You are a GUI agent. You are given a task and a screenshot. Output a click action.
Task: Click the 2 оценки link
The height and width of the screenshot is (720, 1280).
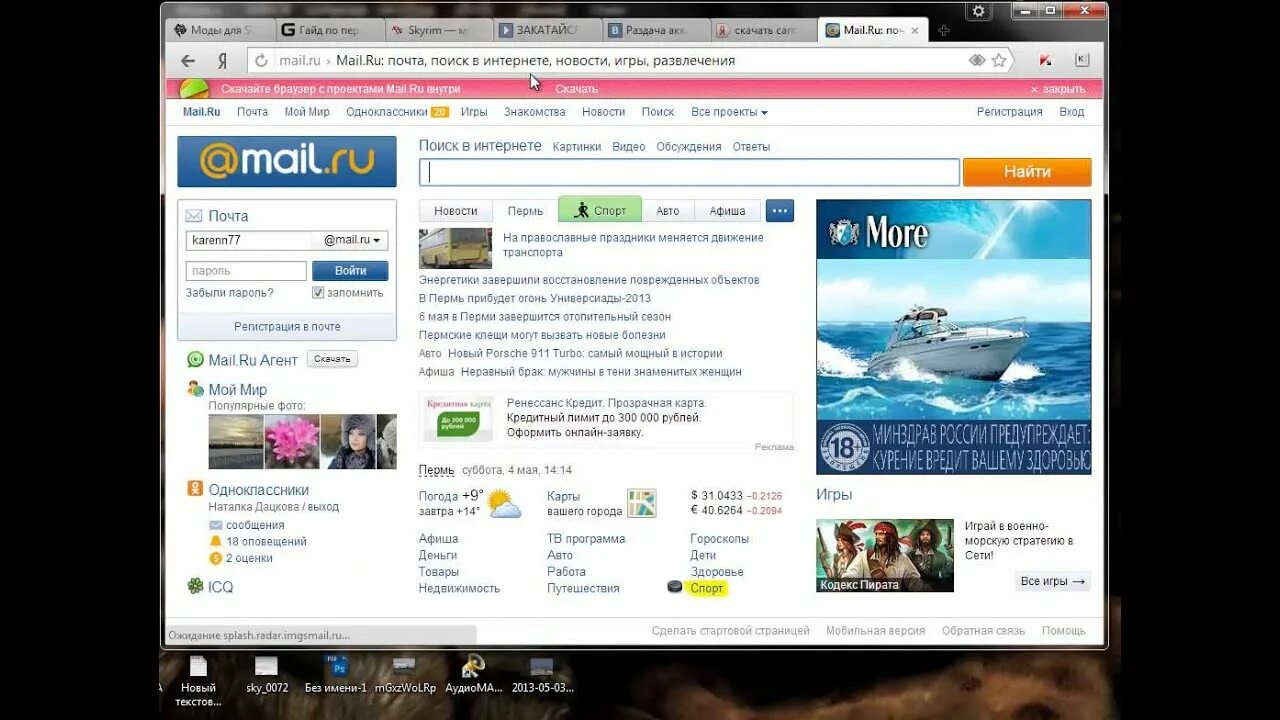(x=249, y=558)
